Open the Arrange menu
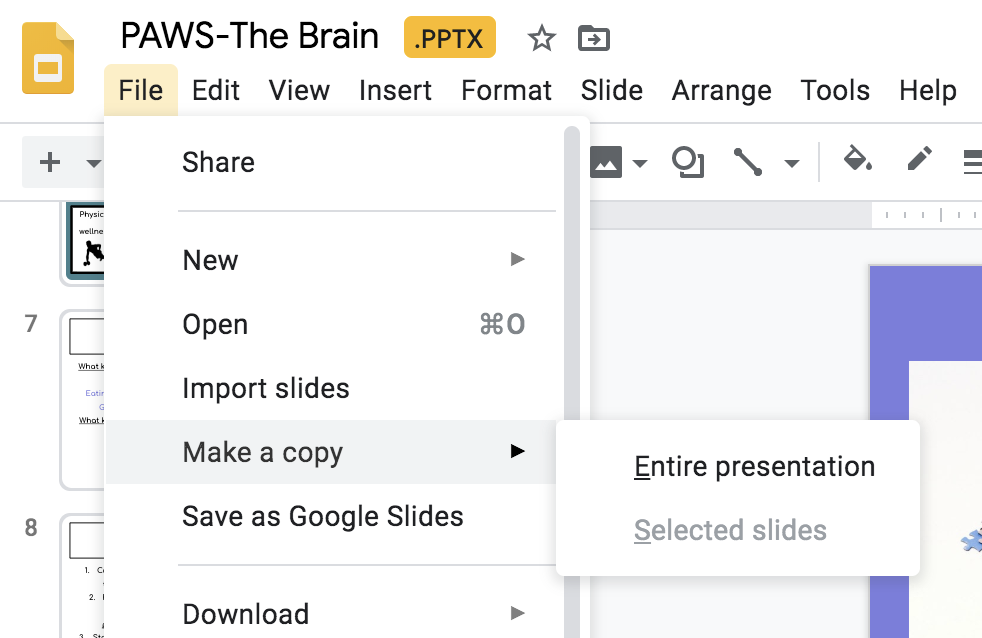982x638 pixels. [721, 90]
